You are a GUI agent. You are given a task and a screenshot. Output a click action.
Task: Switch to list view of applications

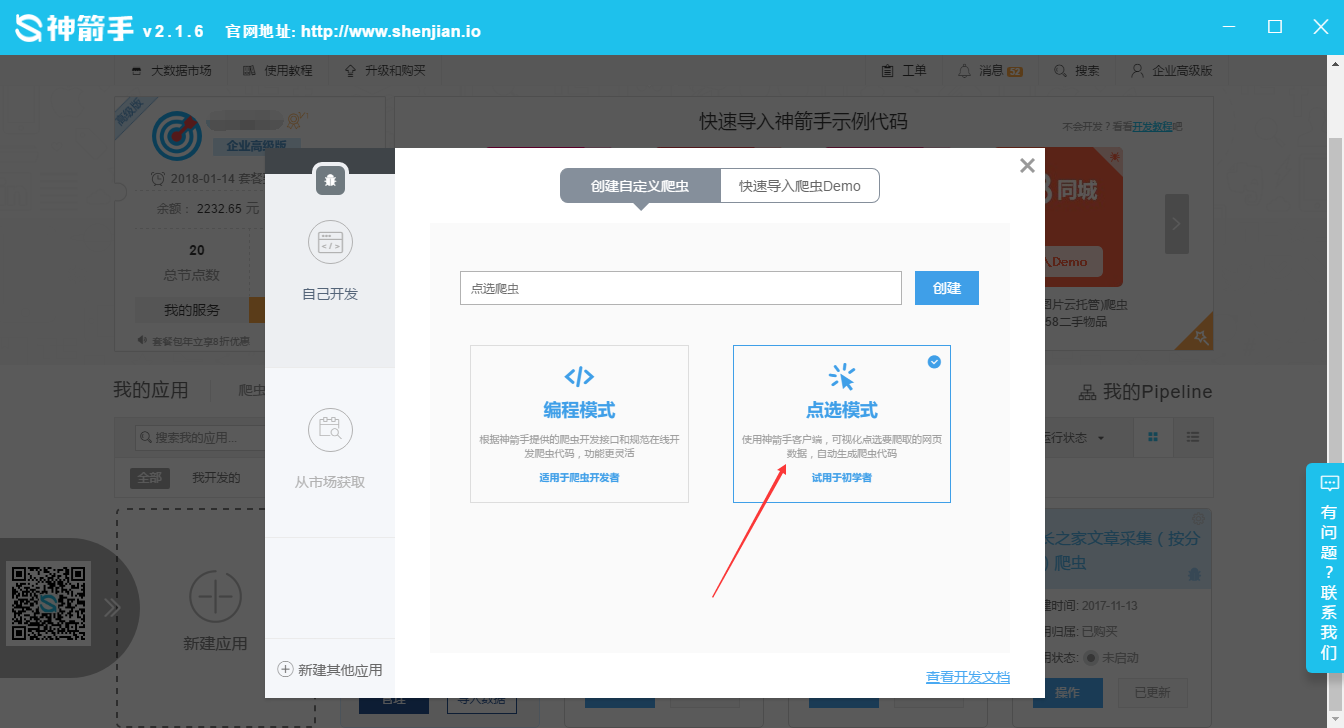pyautogui.click(x=1192, y=438)
